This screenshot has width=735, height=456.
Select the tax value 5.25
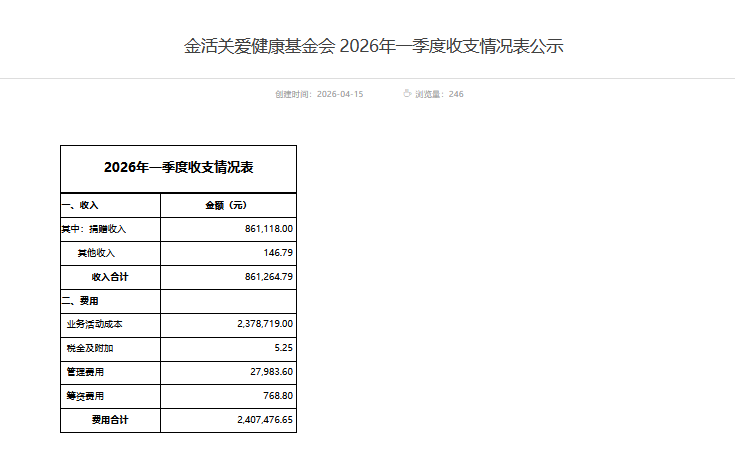click(x=284, y=348)
